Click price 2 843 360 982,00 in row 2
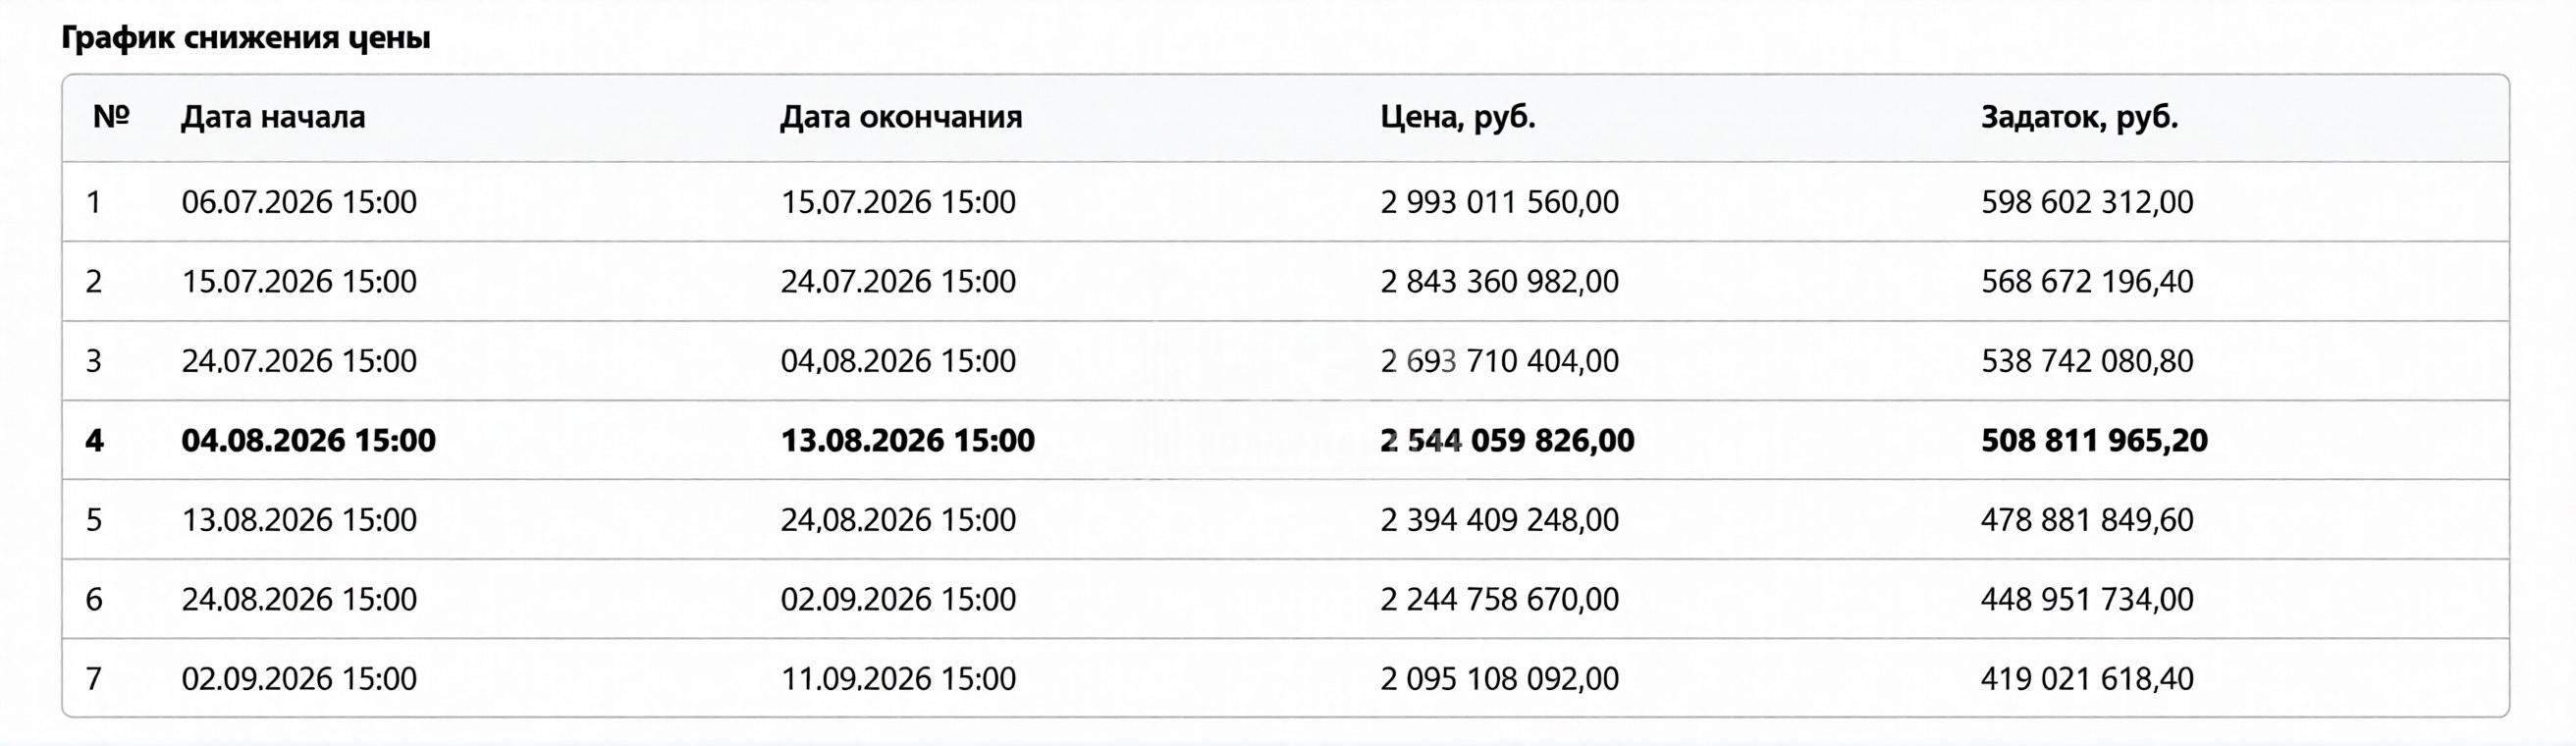This screenshot has width=2576, height=746. pos(1499,281)
